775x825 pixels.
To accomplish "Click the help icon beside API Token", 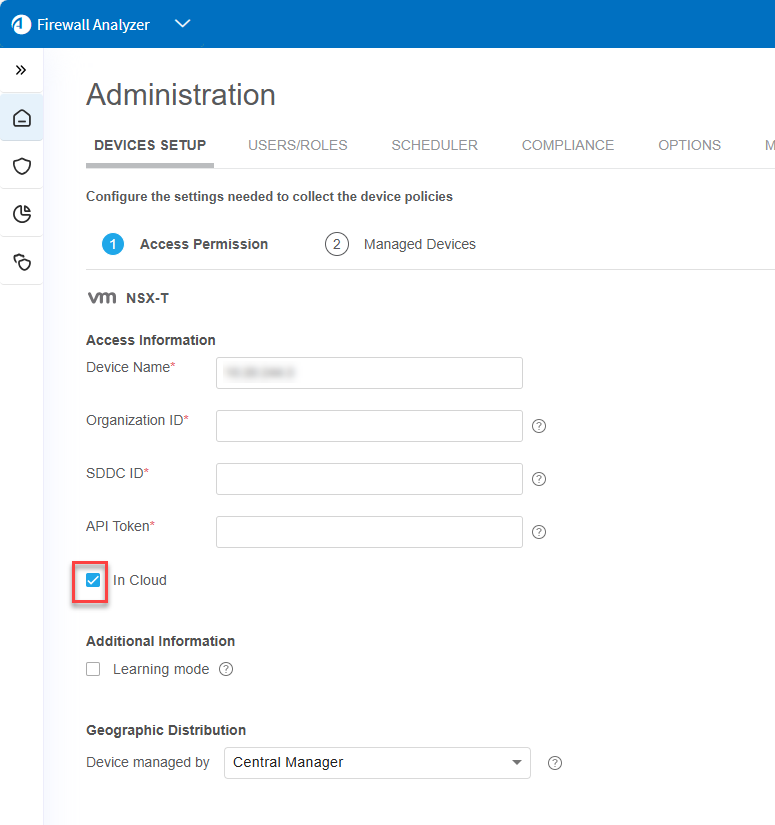I will point(539,532).
